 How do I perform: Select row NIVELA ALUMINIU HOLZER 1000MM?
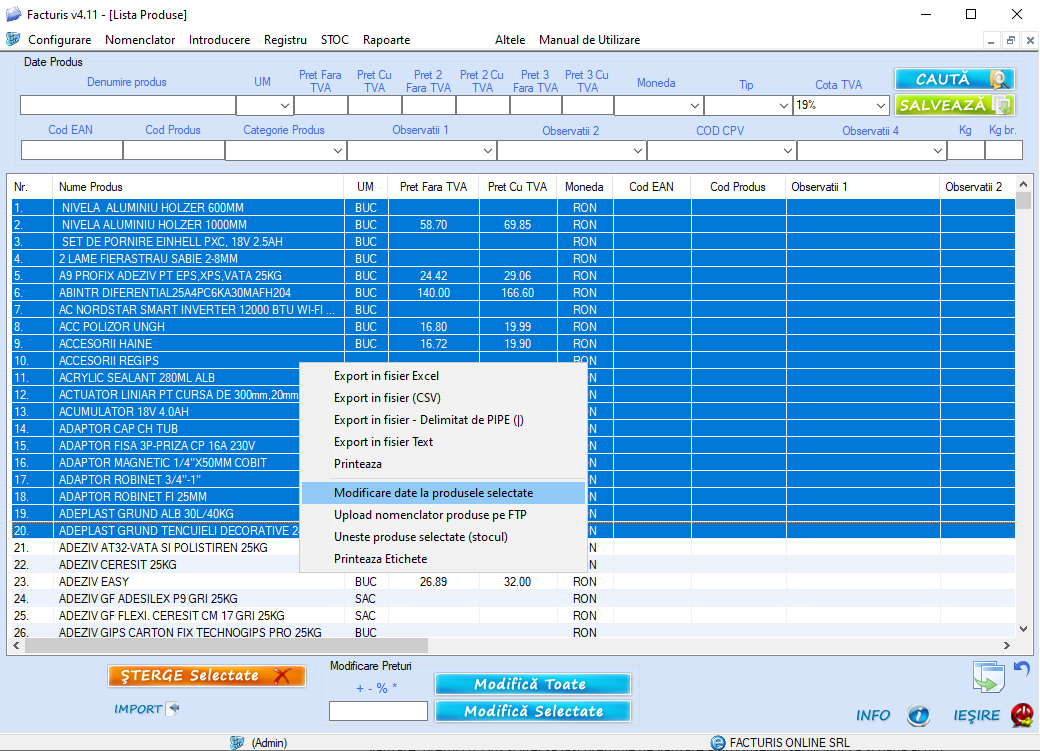coord(513,225)
